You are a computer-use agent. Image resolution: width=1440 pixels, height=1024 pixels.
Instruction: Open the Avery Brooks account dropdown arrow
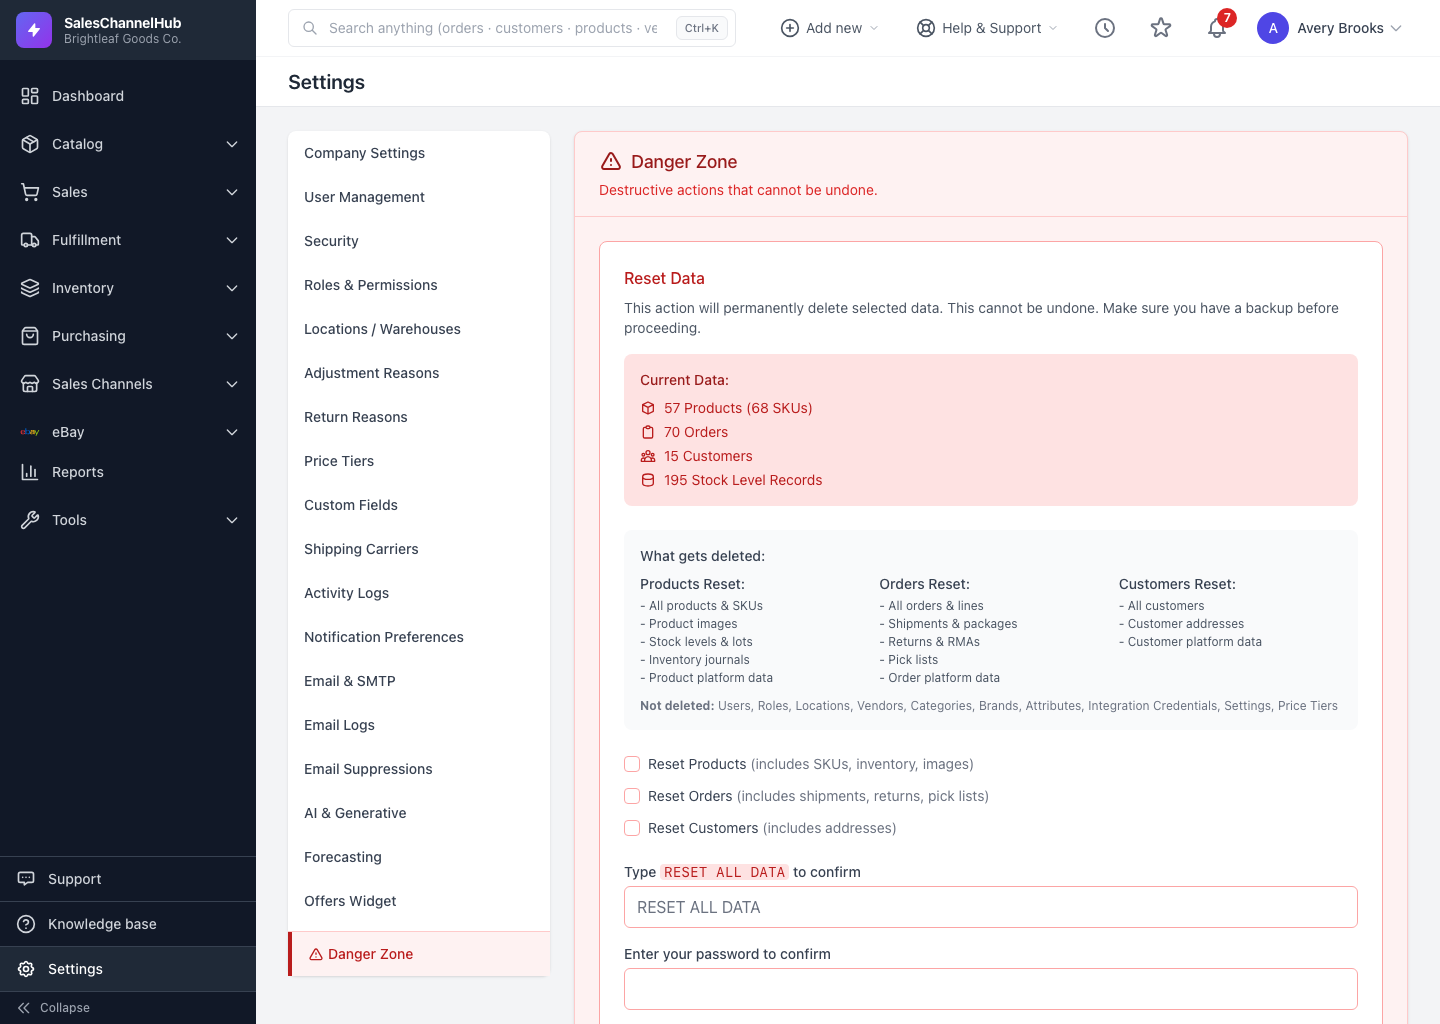[x=1397, y=28]
